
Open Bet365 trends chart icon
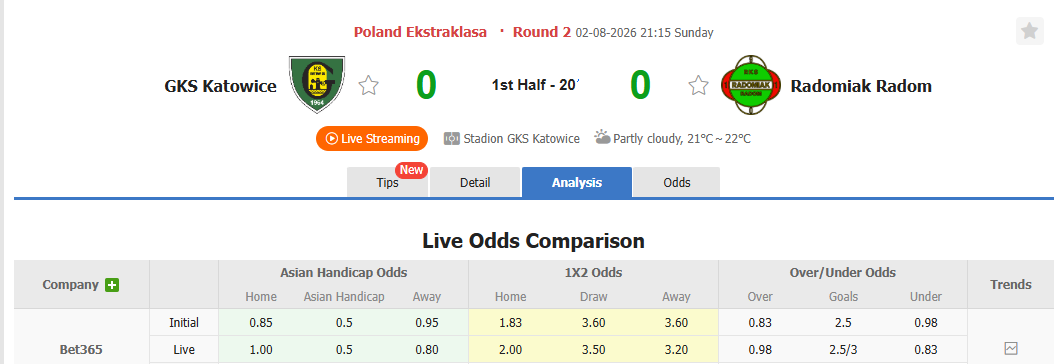coord(1011,349)
